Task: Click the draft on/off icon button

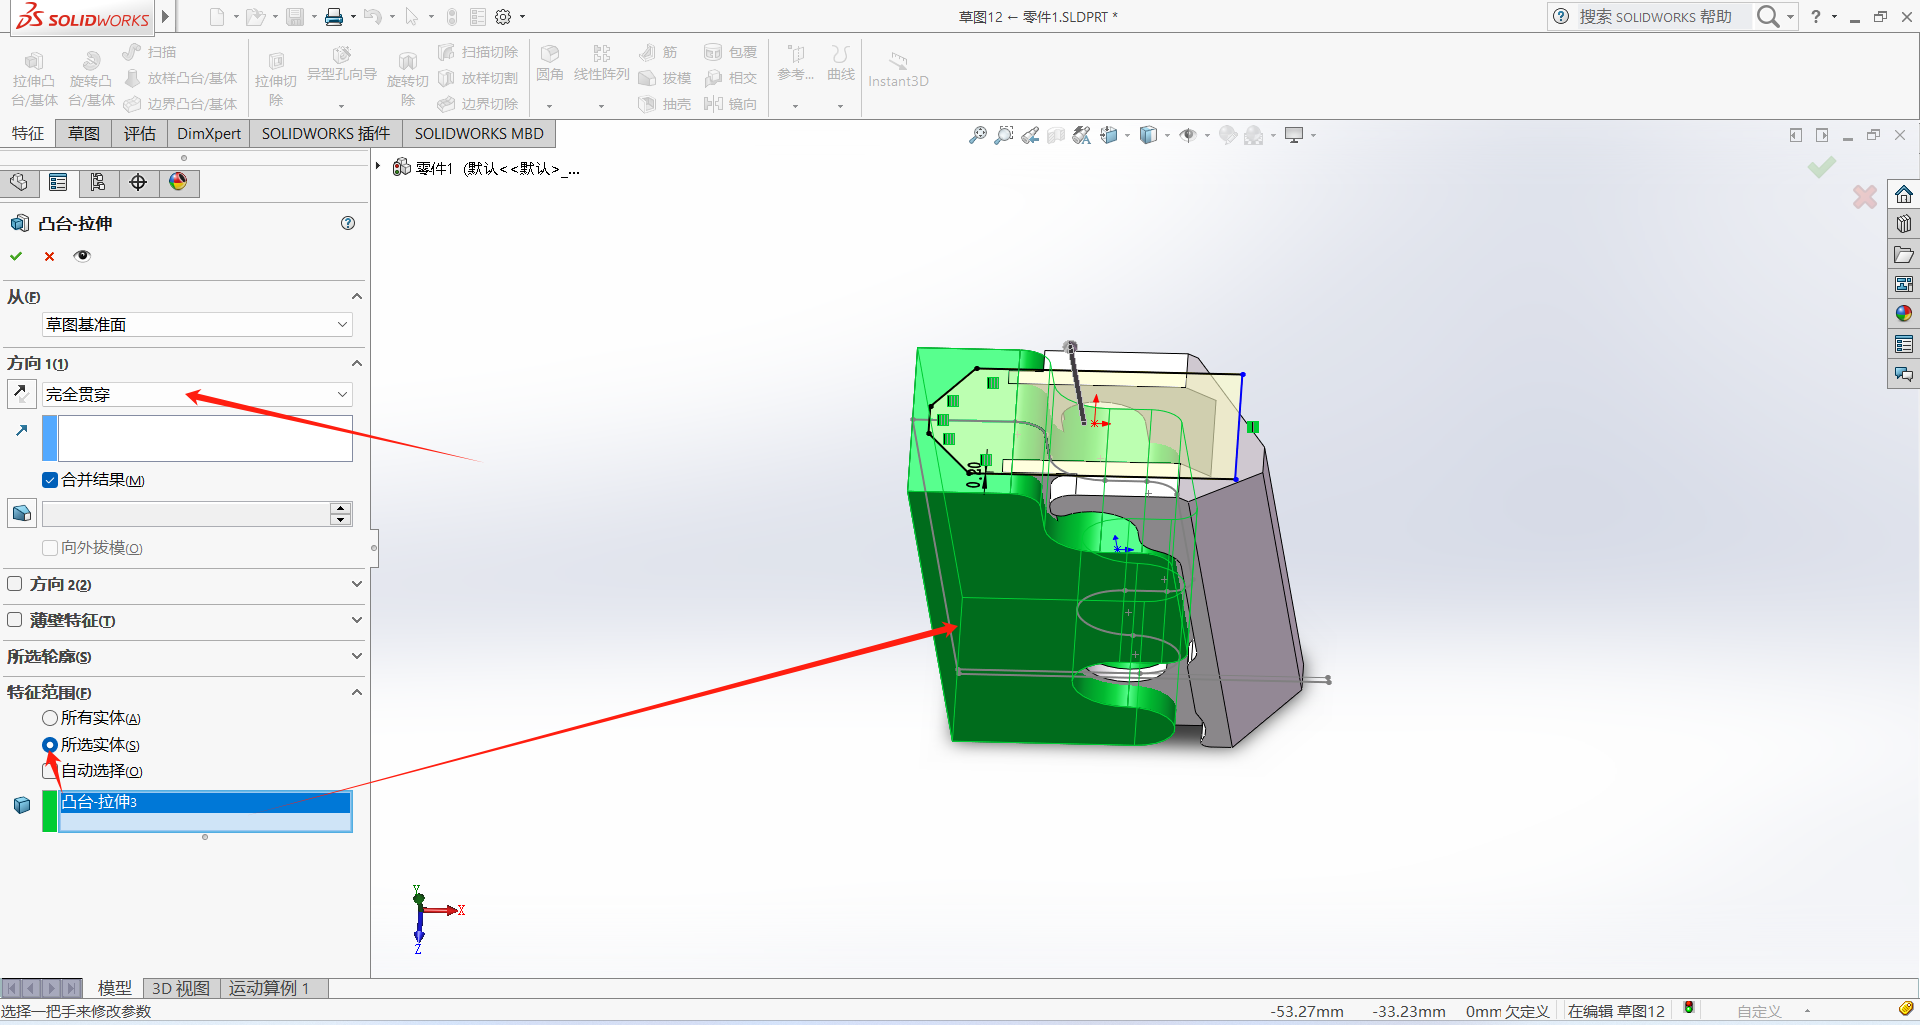Action: (21, 514)
